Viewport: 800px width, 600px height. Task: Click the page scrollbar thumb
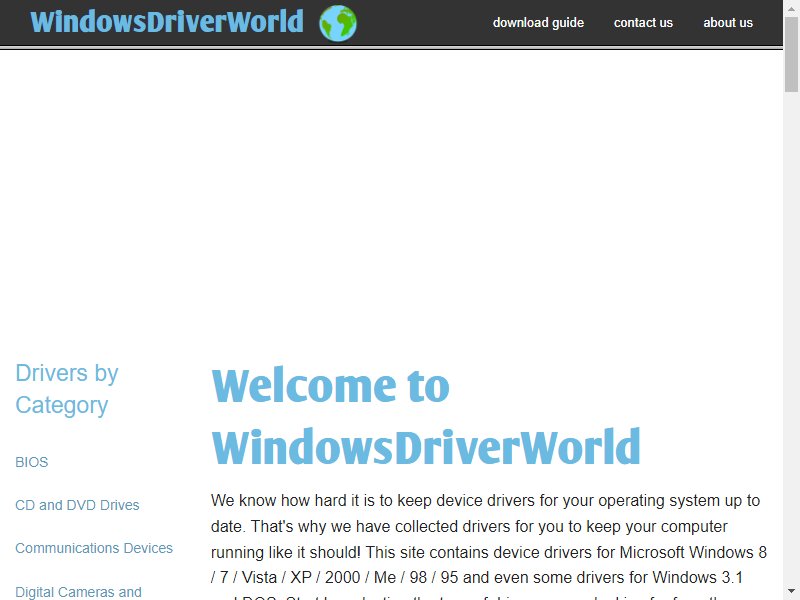(x=791, y=54)
